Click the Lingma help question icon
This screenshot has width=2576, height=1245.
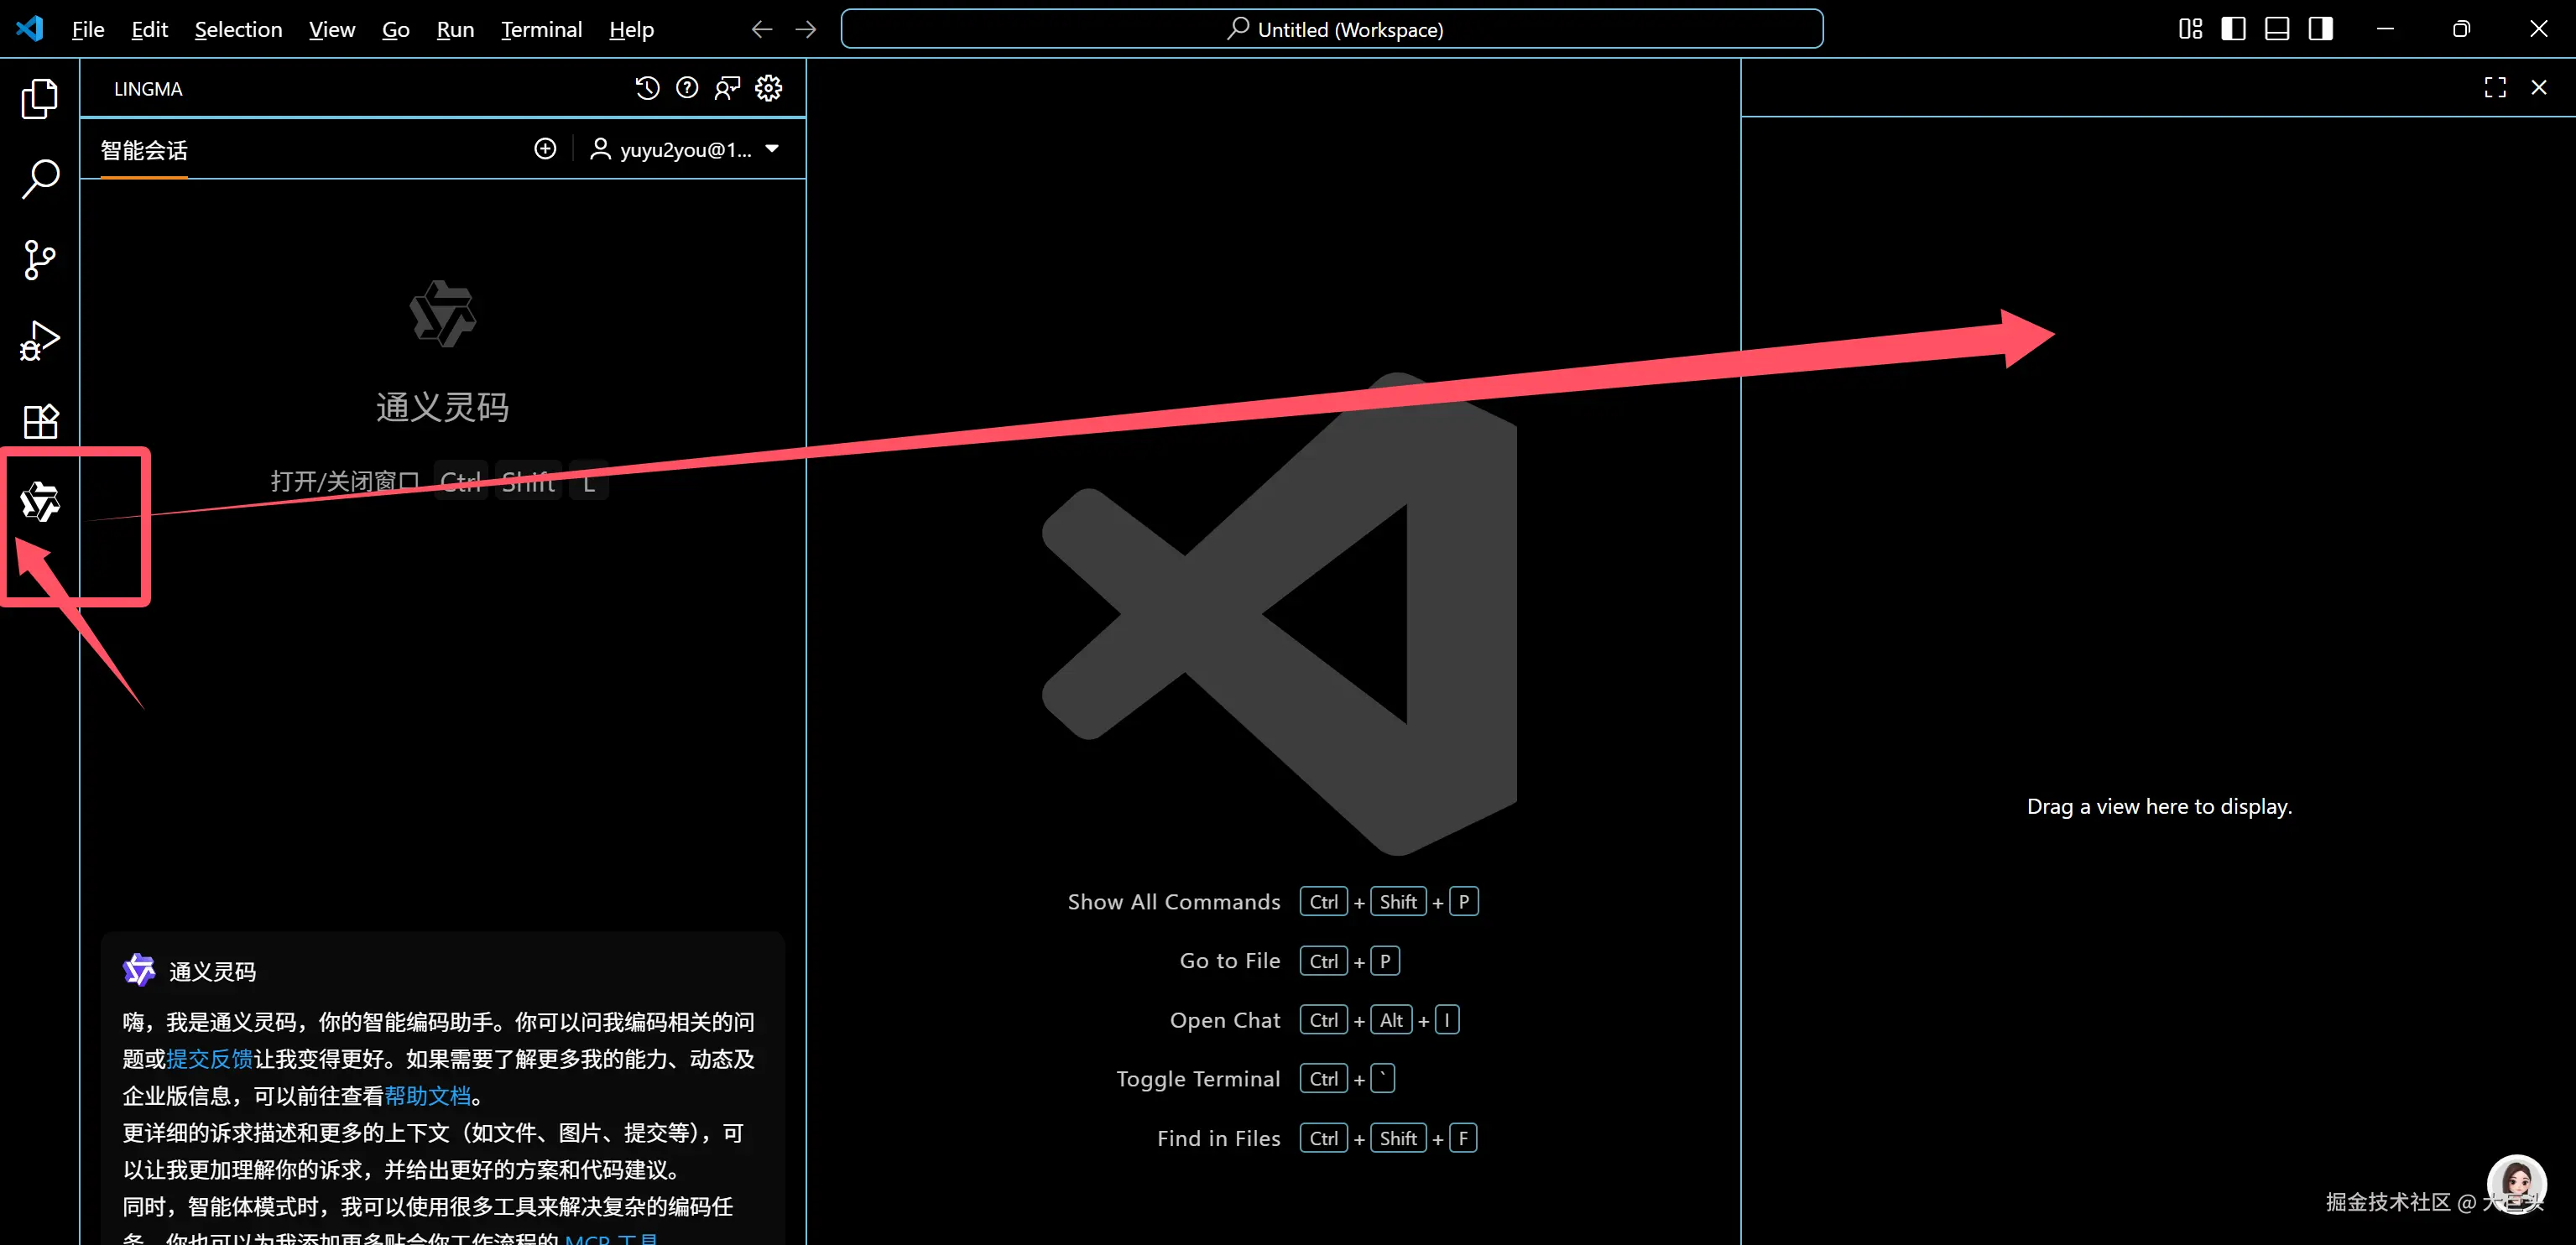pyautogui.click(x=687, y=88)
